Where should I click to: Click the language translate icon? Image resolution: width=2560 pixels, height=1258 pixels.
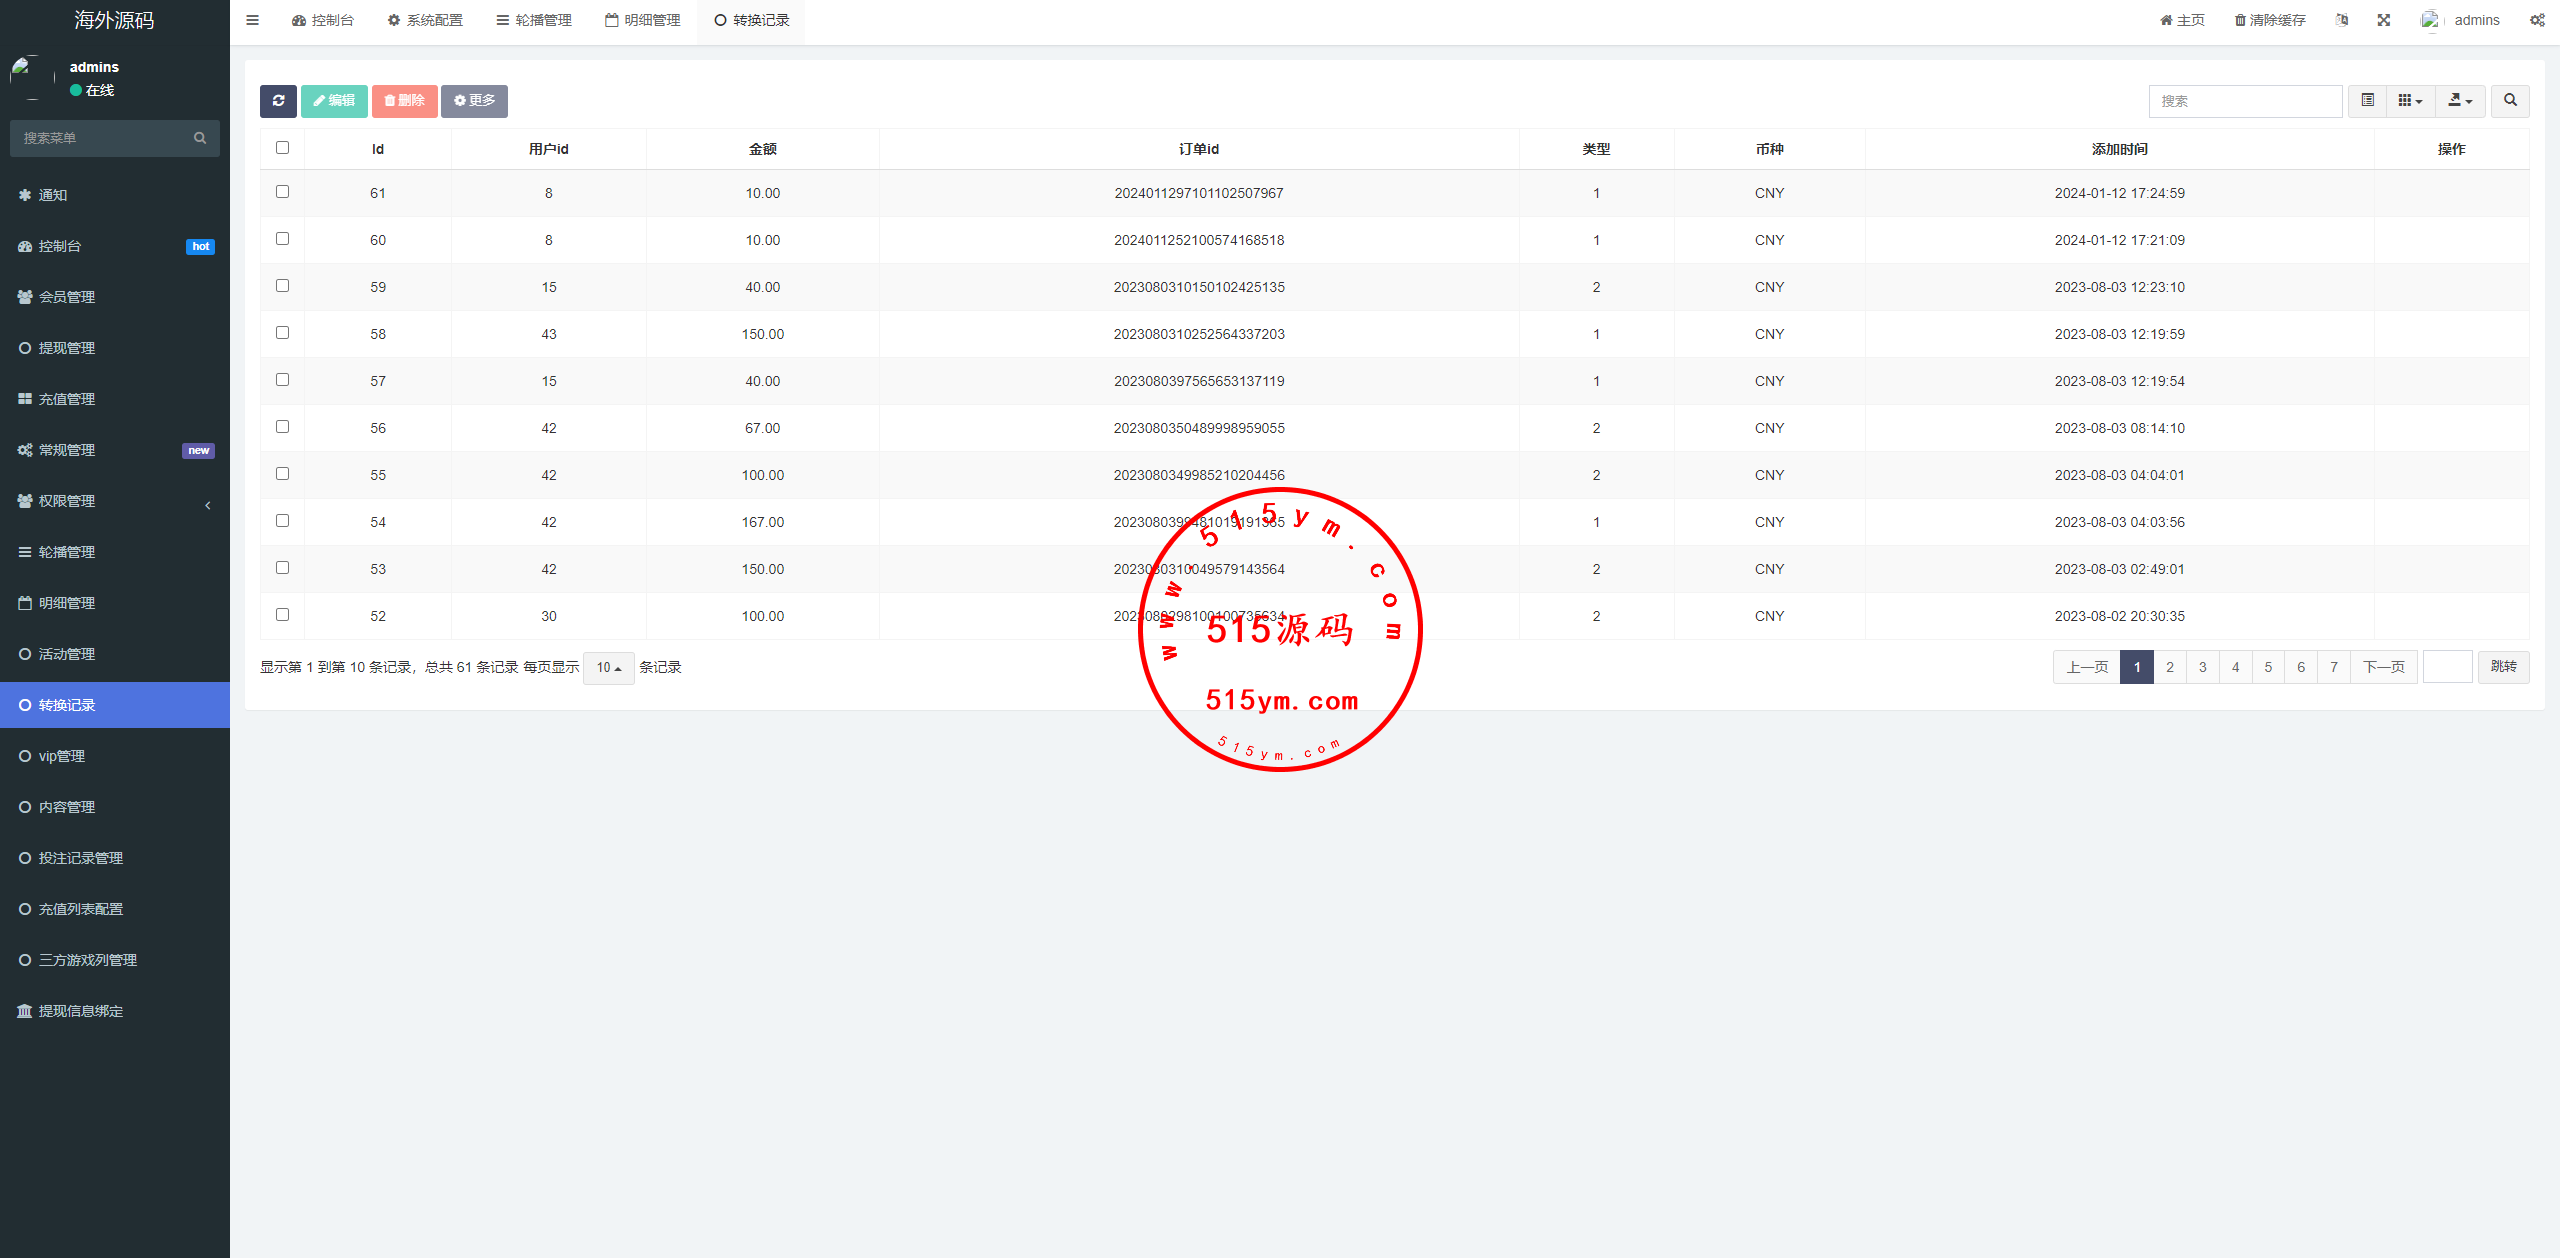pos(2342,20)
